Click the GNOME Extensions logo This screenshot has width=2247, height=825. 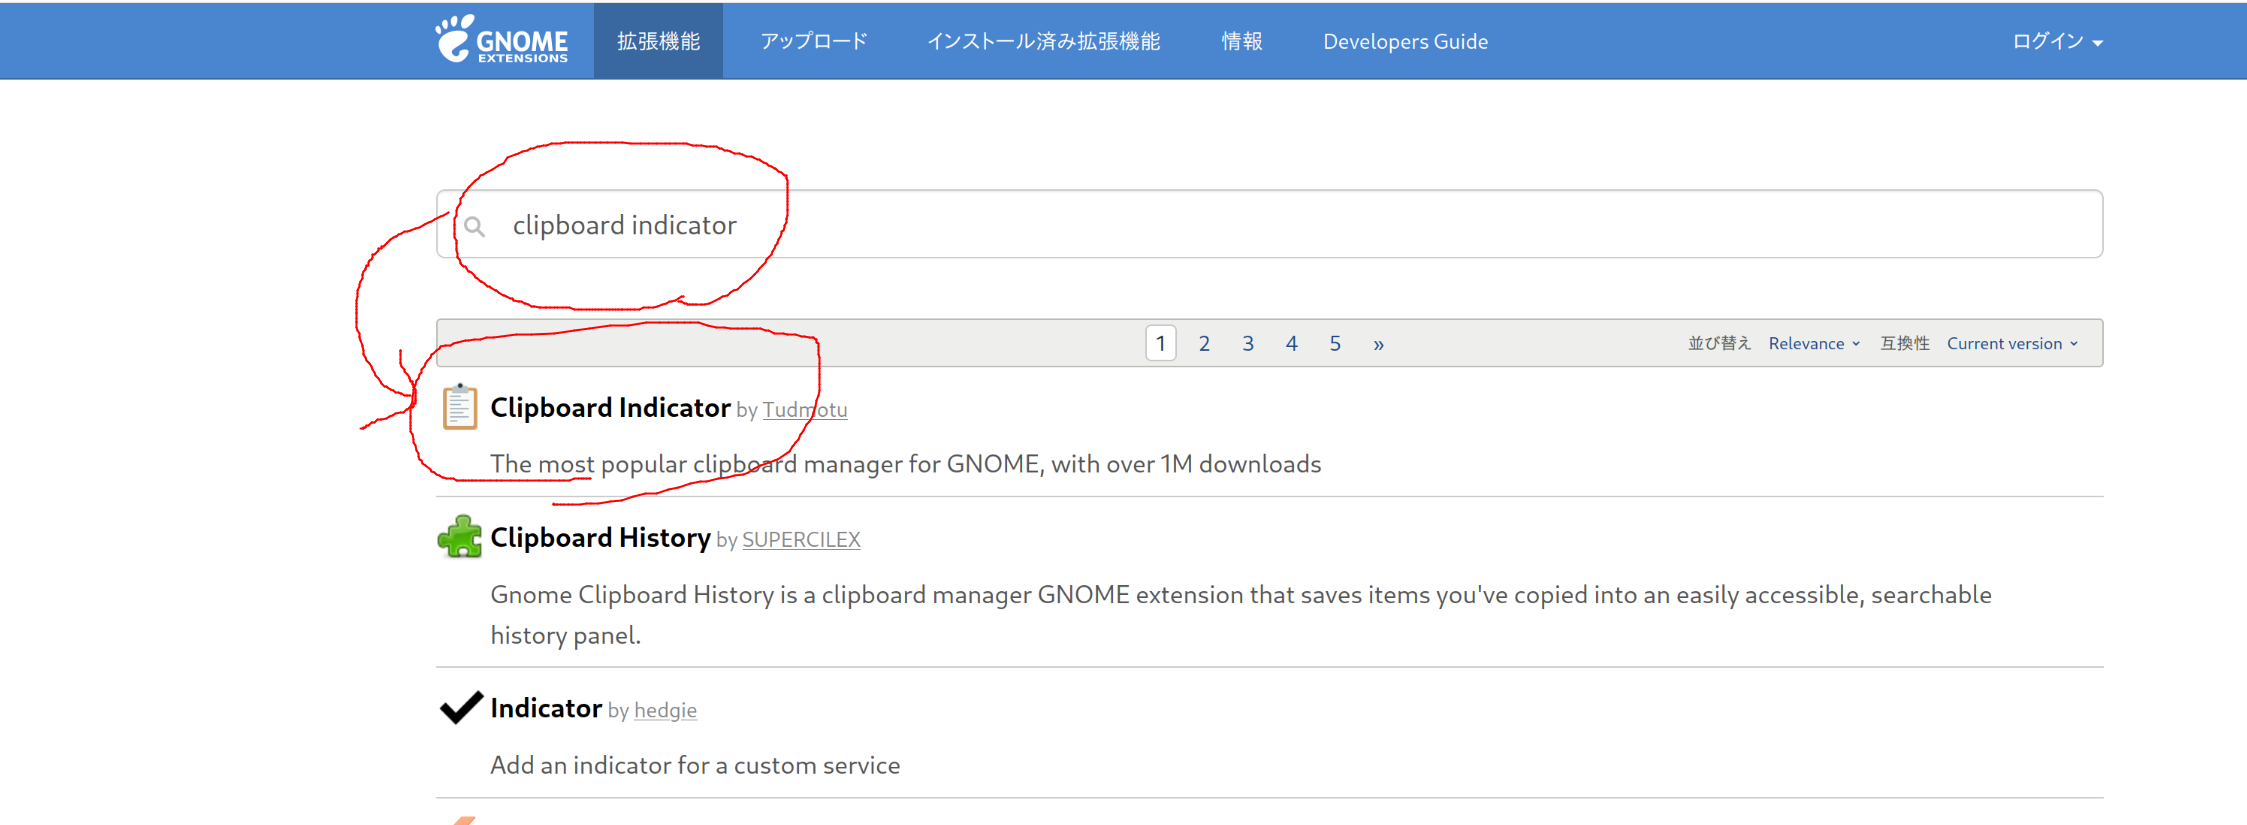[x=502, y=40]
